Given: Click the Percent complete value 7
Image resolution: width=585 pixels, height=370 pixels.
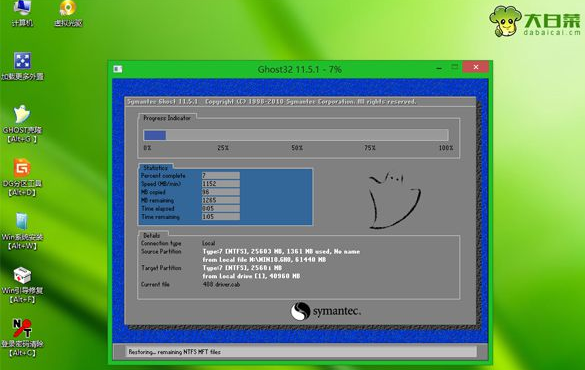Looking at the screenshot, I should (220, 175).
